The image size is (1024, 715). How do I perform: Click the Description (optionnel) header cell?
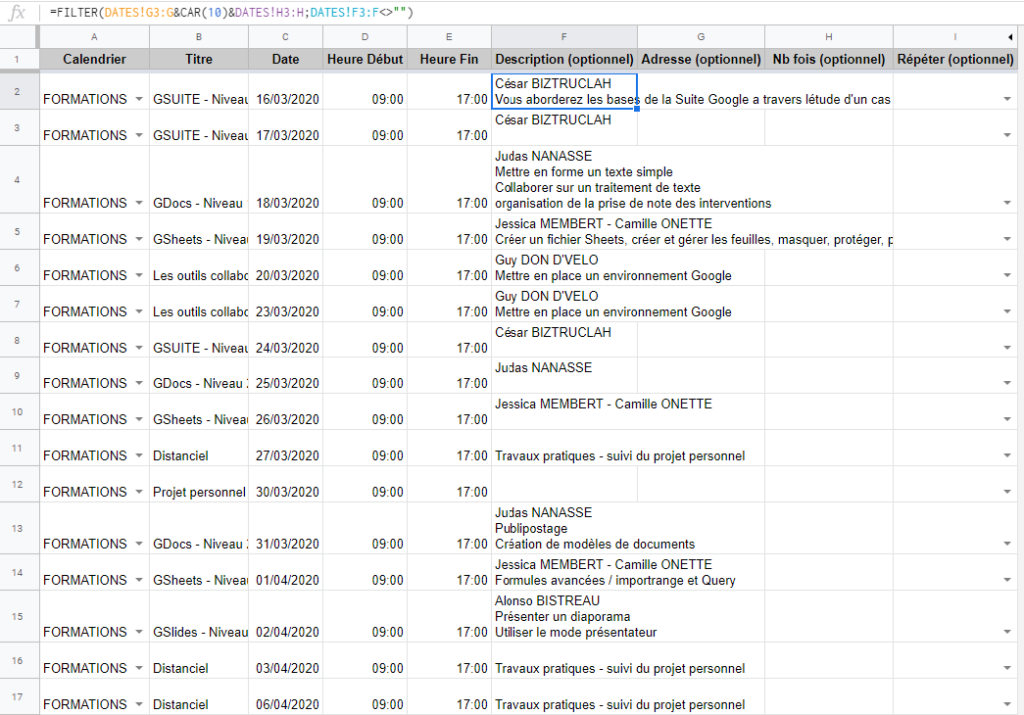[564, 59]
